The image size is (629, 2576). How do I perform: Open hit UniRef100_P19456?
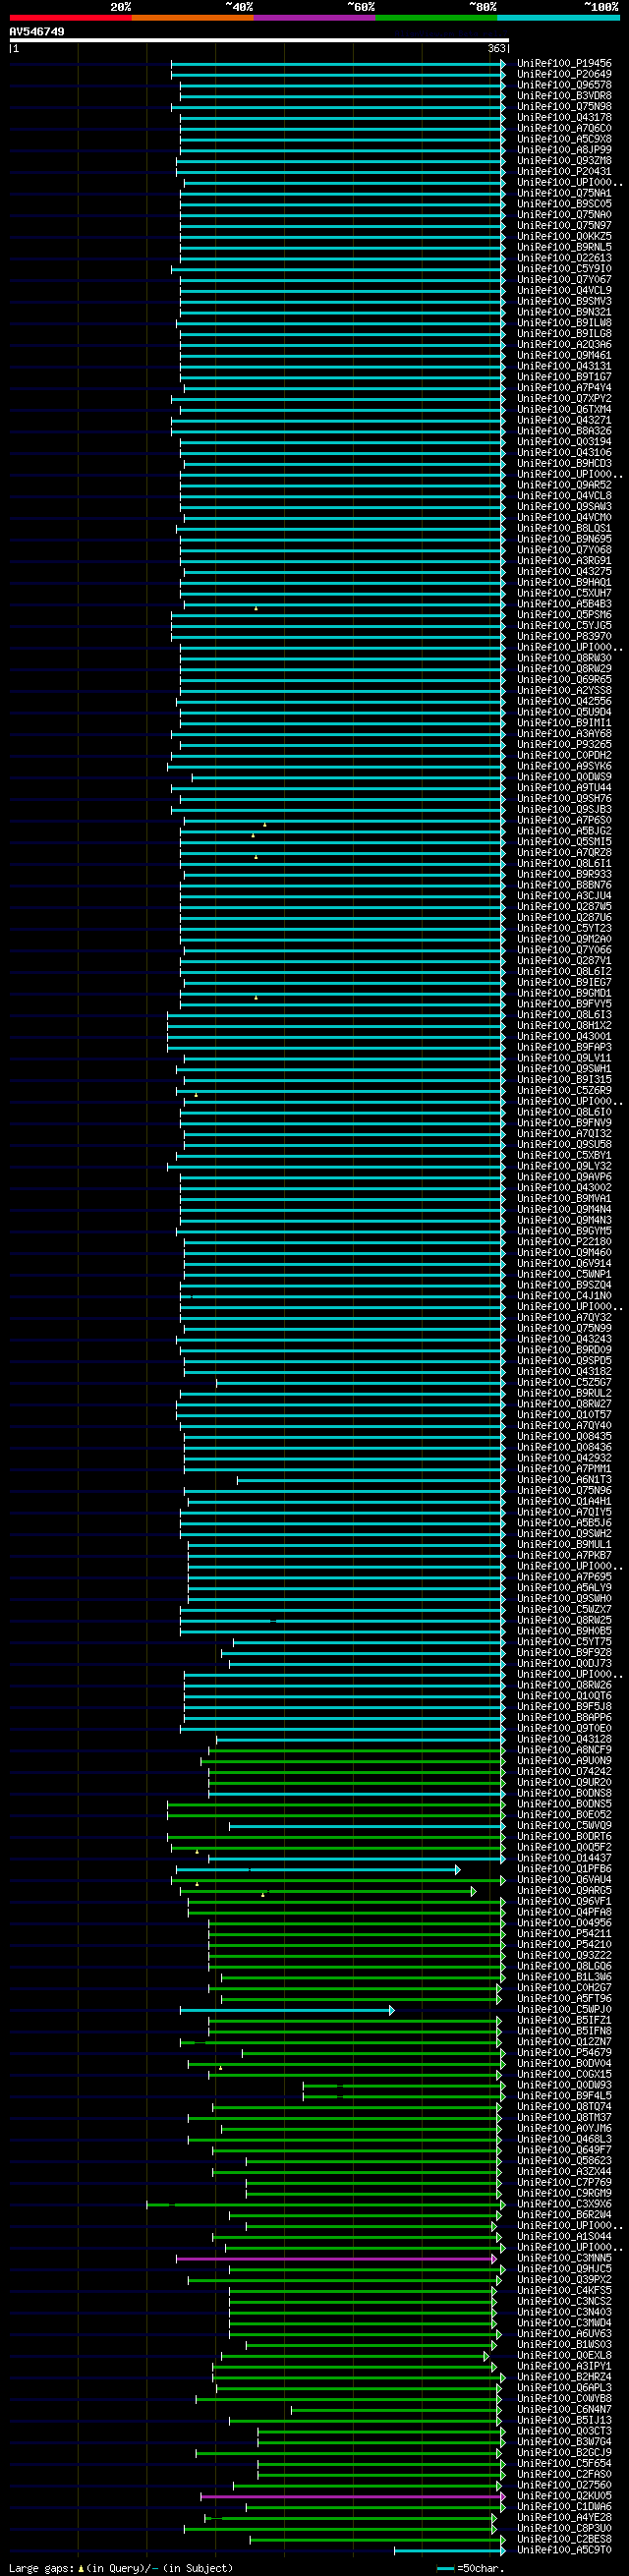tap(564, 64)
